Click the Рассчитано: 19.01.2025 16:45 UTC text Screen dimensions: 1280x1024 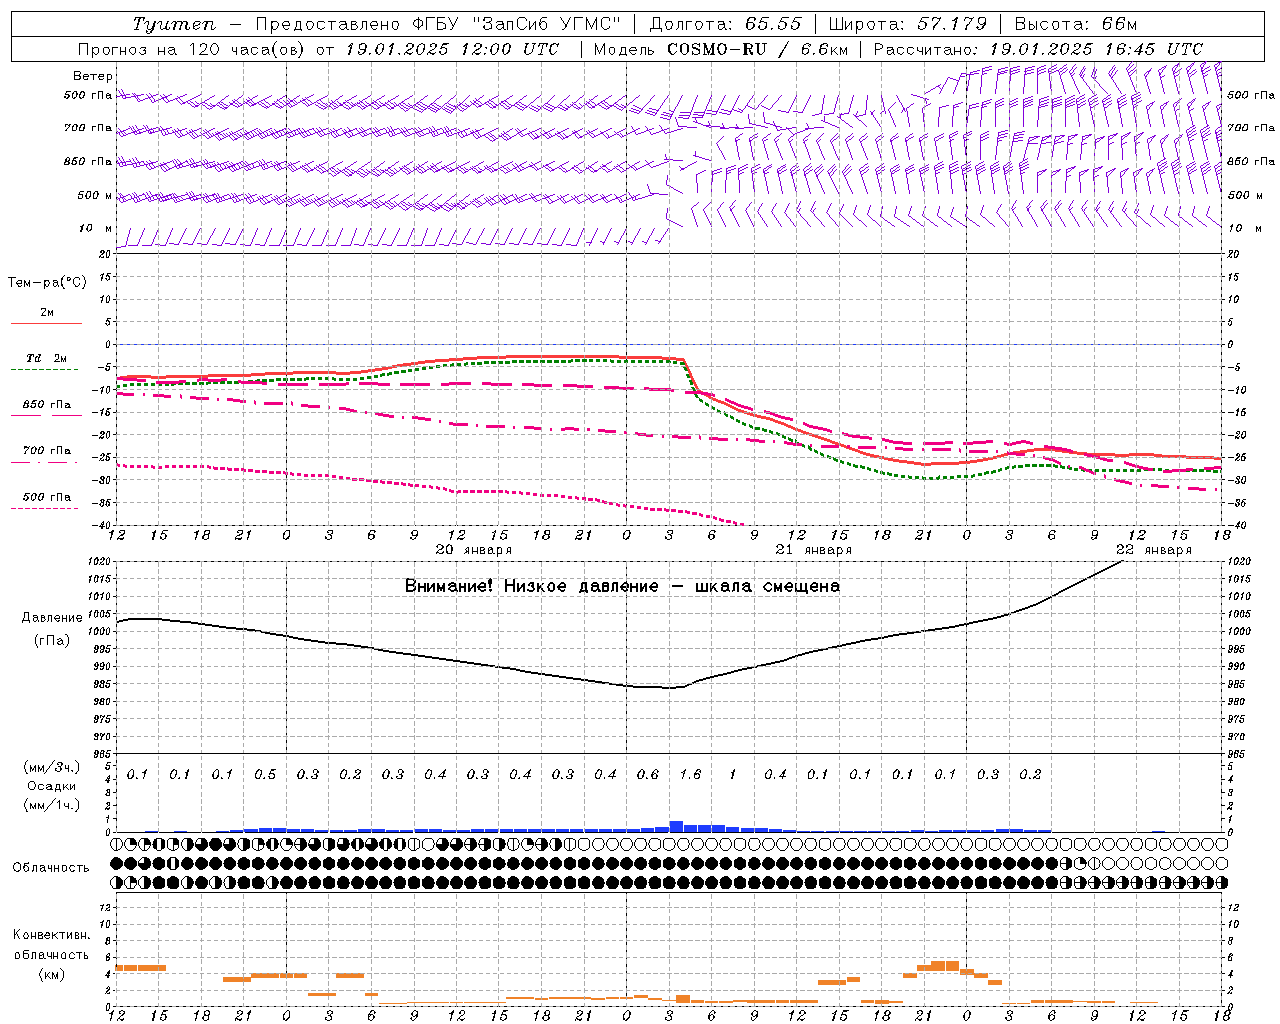(x=1038, y=49)
